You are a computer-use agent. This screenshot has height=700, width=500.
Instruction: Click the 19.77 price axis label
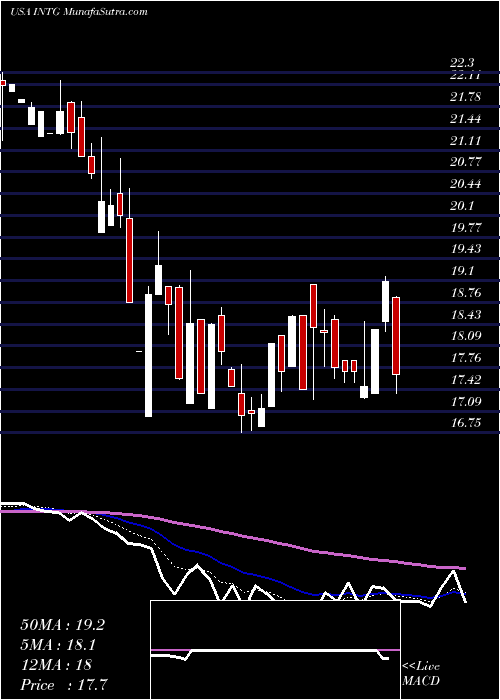coord(466,228)
